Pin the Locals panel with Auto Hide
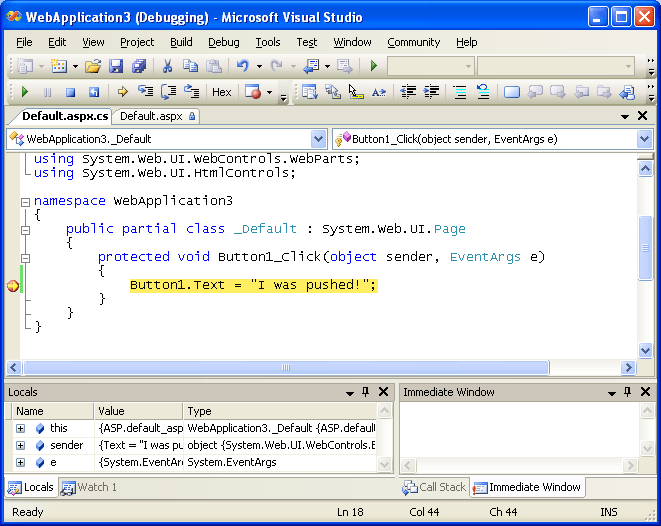Image resolution: width=661 pixels, height=526 pixels. [365, 392]
